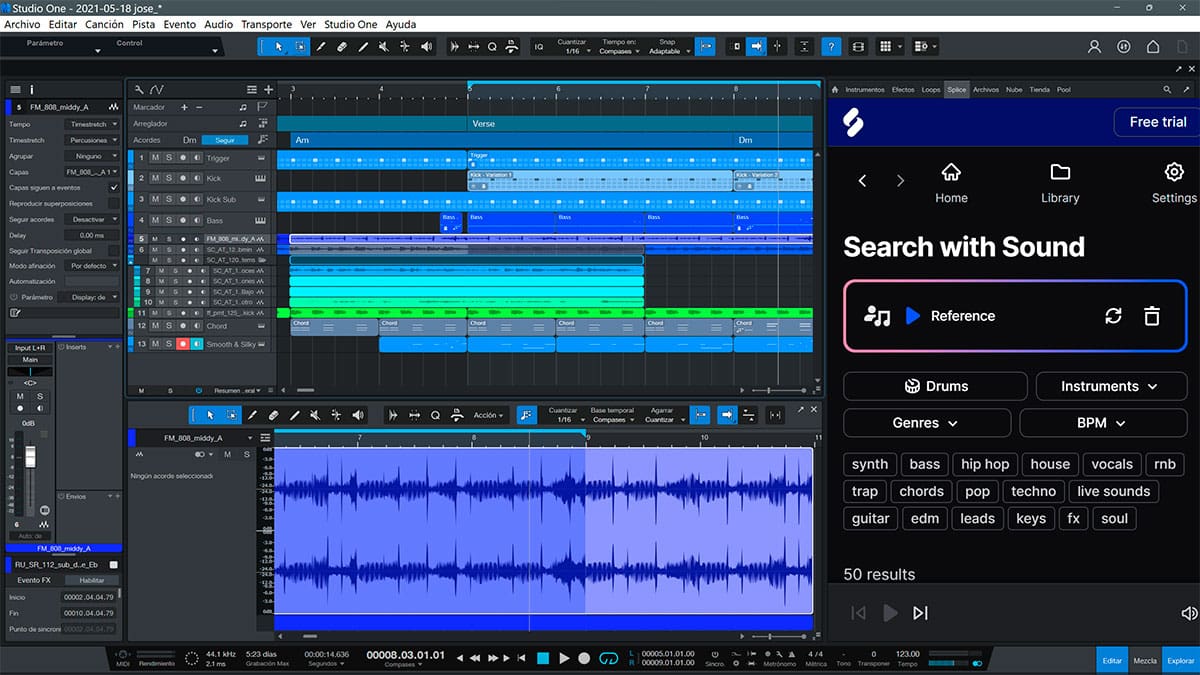Click the IQ quantize button
1200x675 pixels.
pos(539,46)
